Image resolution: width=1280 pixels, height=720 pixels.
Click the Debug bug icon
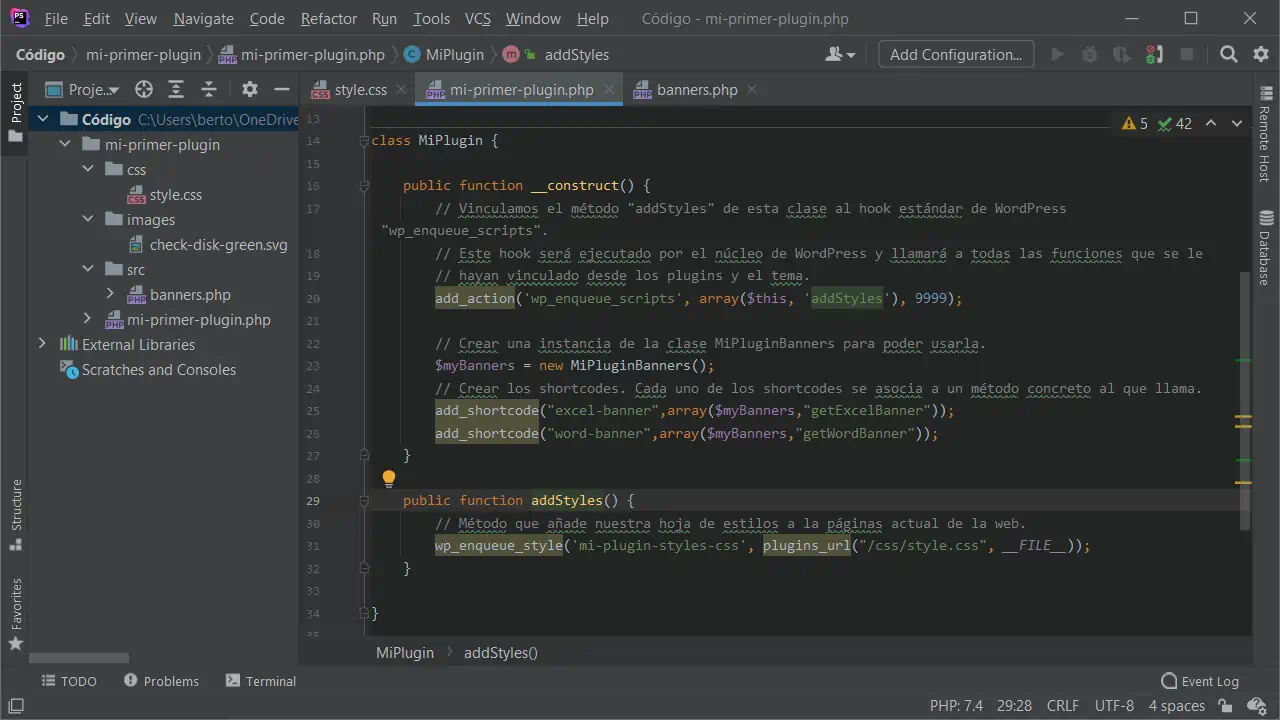[1090, 54]
